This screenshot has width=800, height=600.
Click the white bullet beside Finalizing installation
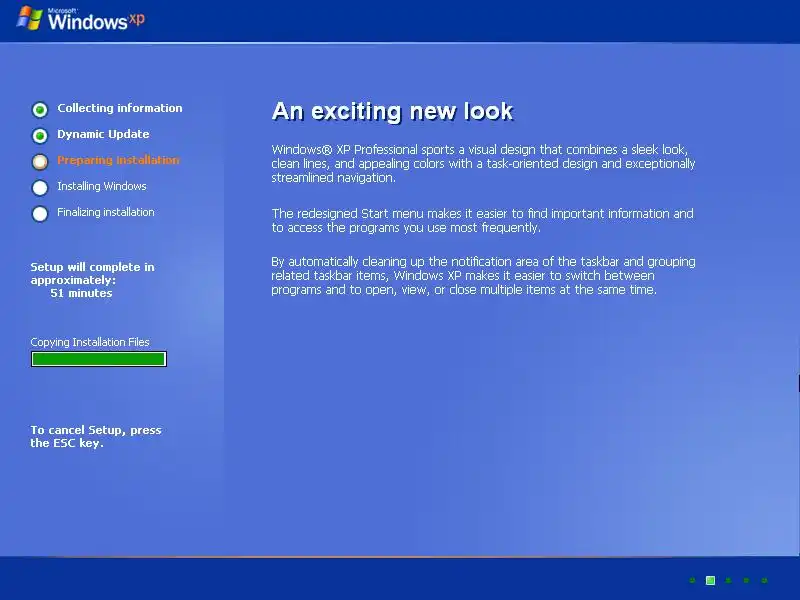tap(40, 213)
